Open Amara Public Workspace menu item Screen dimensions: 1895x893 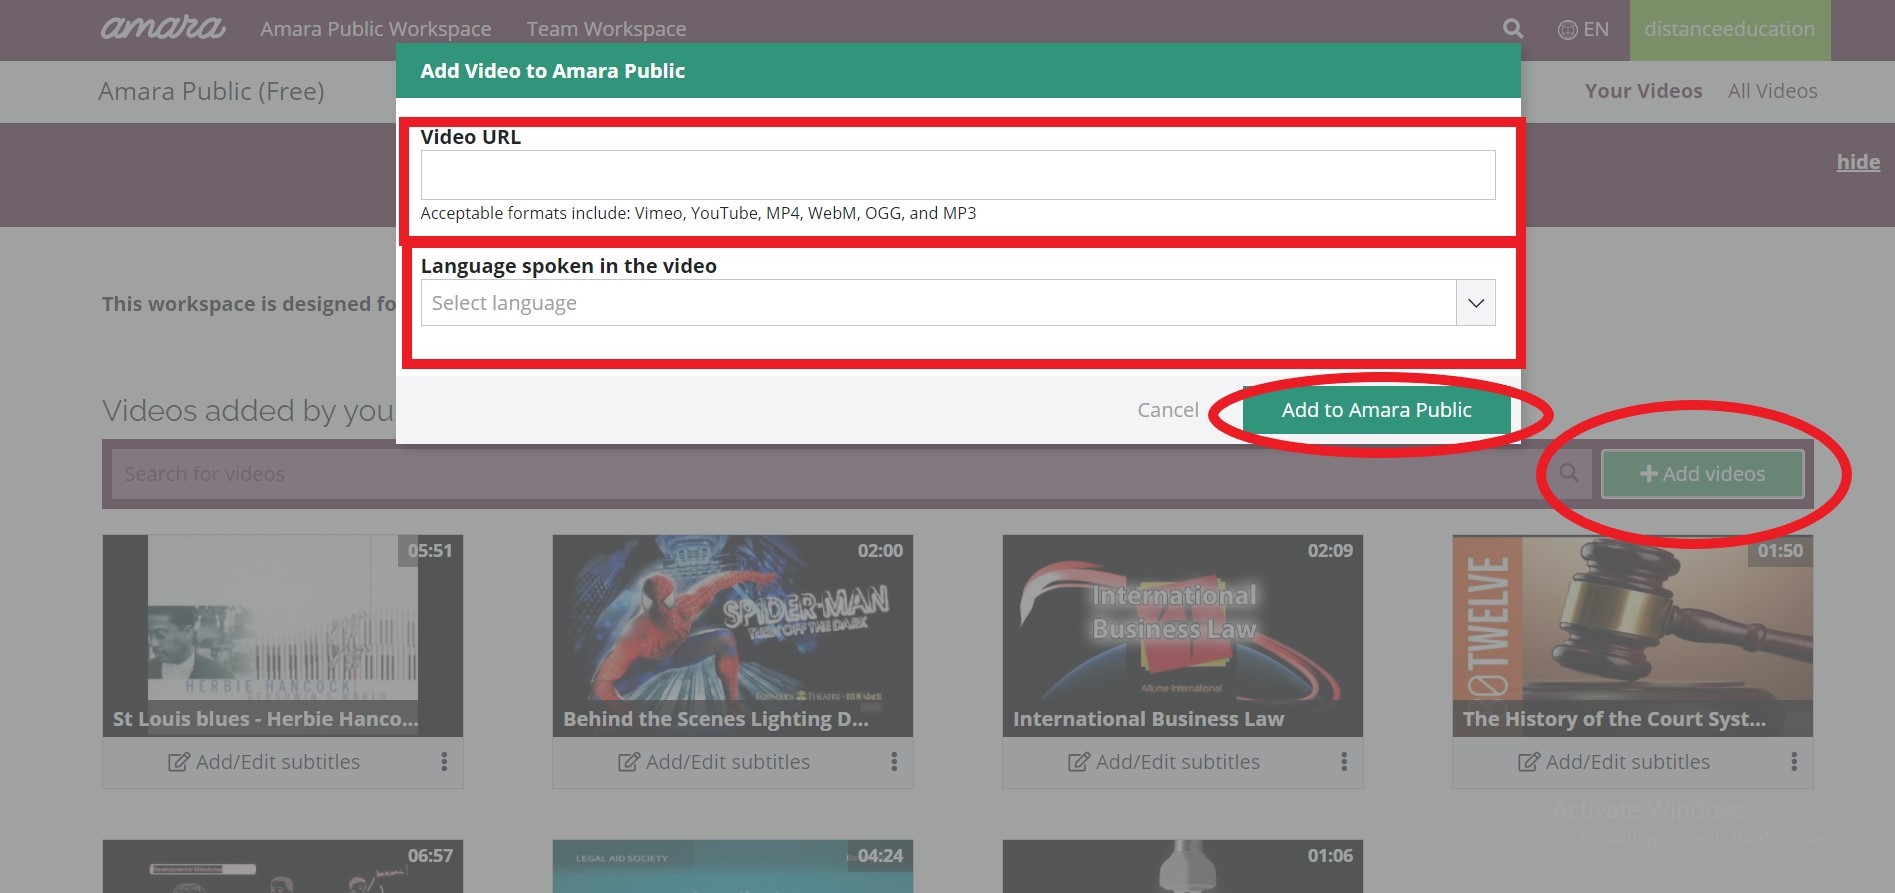(x=376, y=30)
